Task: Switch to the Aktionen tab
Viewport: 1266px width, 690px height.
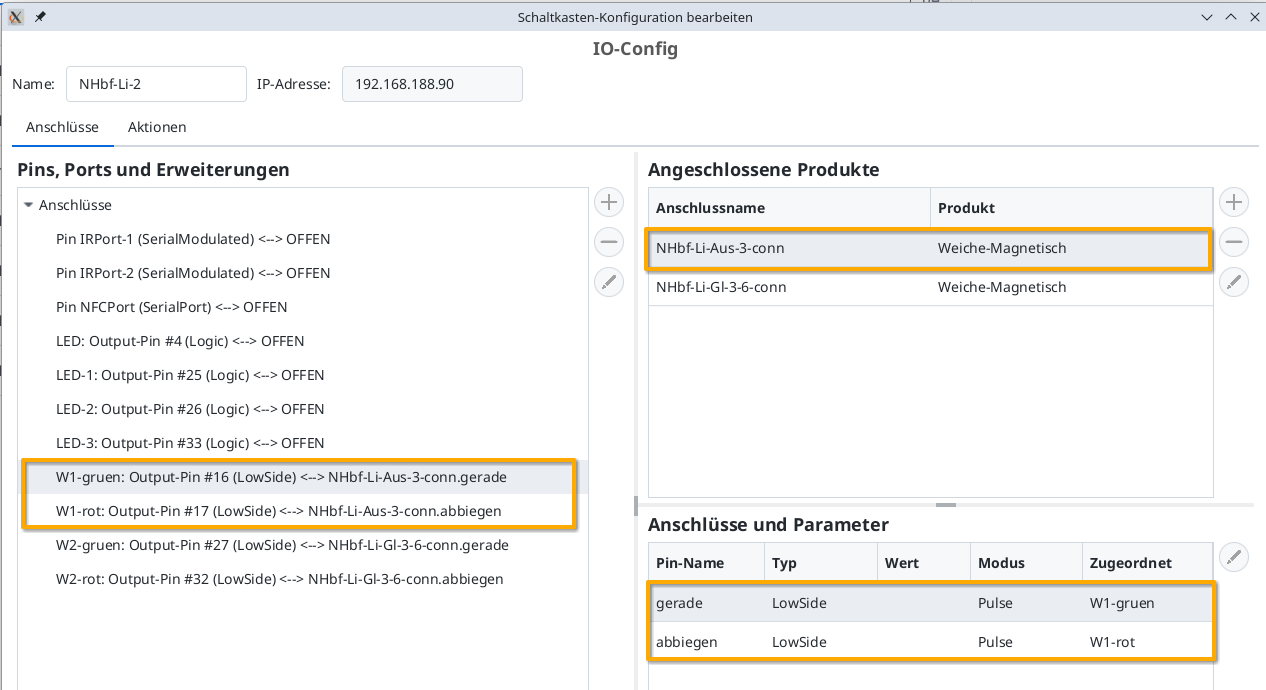Action: tap(157, 127)
